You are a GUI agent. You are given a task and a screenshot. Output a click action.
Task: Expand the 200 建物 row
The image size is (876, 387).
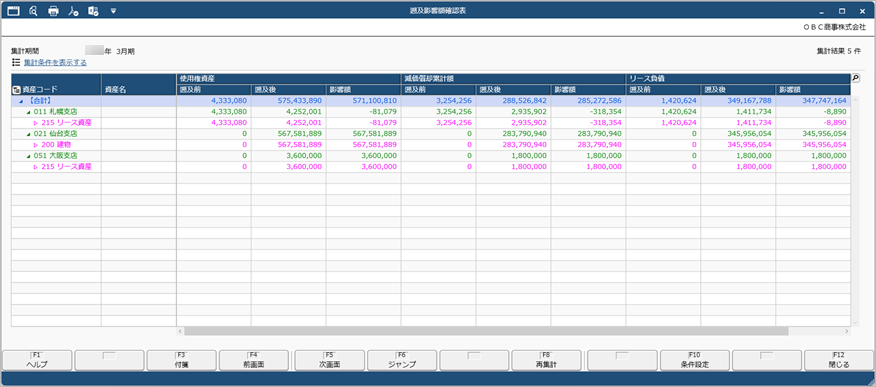click(36, 145)
